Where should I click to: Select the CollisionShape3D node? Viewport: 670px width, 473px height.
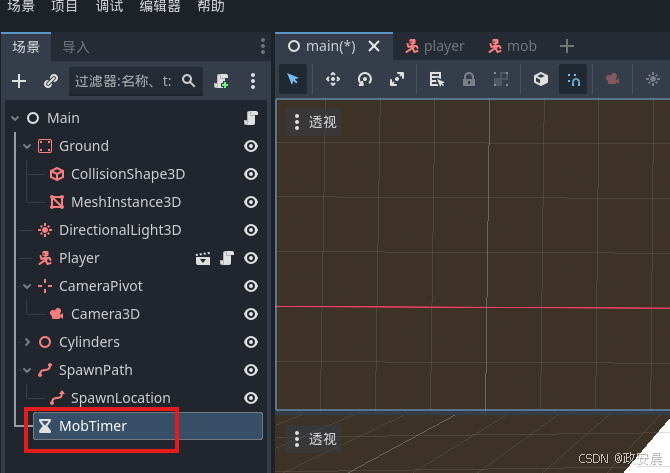(128, 174)
